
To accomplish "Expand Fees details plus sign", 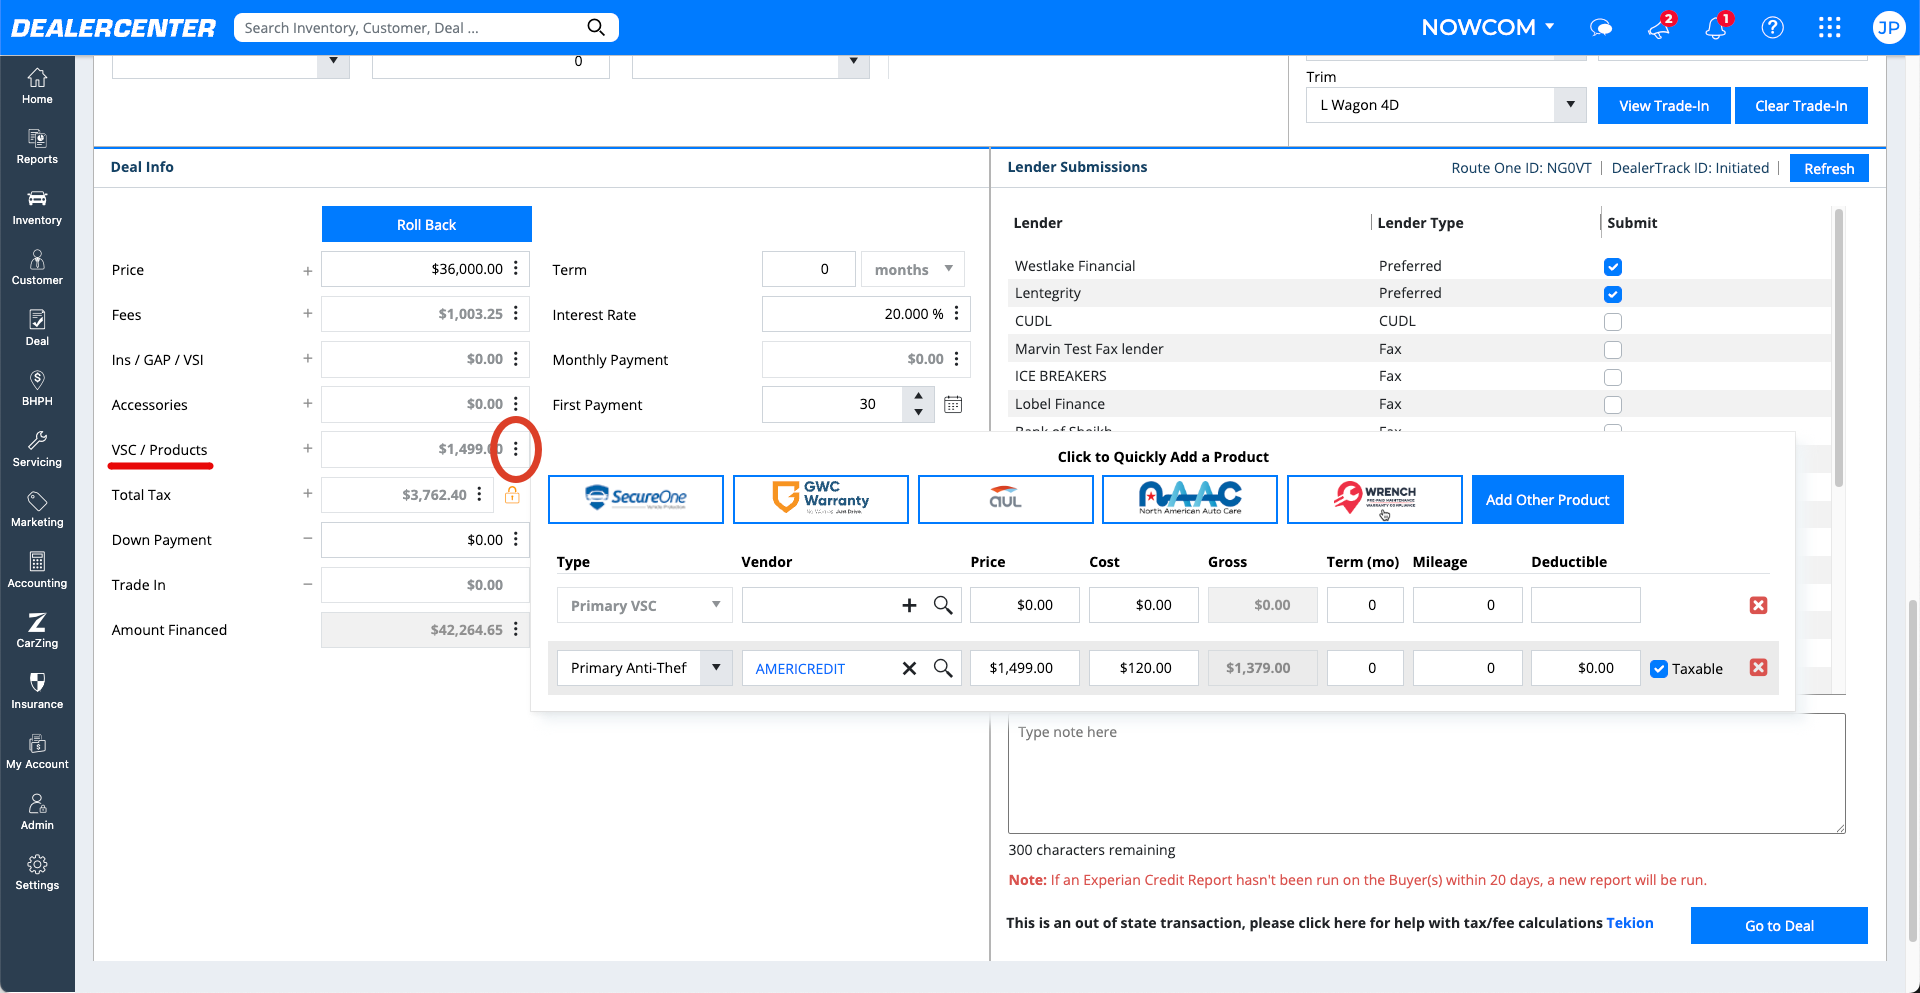I will (307, 314).
